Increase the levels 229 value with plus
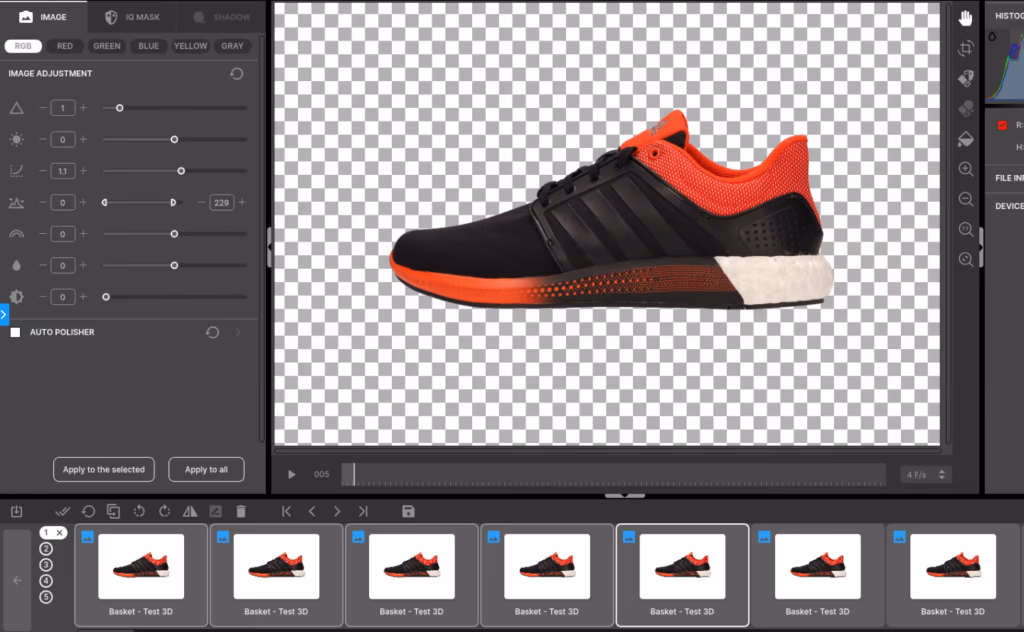Screen dimensions: 1024x632 [x=242, y=202]
